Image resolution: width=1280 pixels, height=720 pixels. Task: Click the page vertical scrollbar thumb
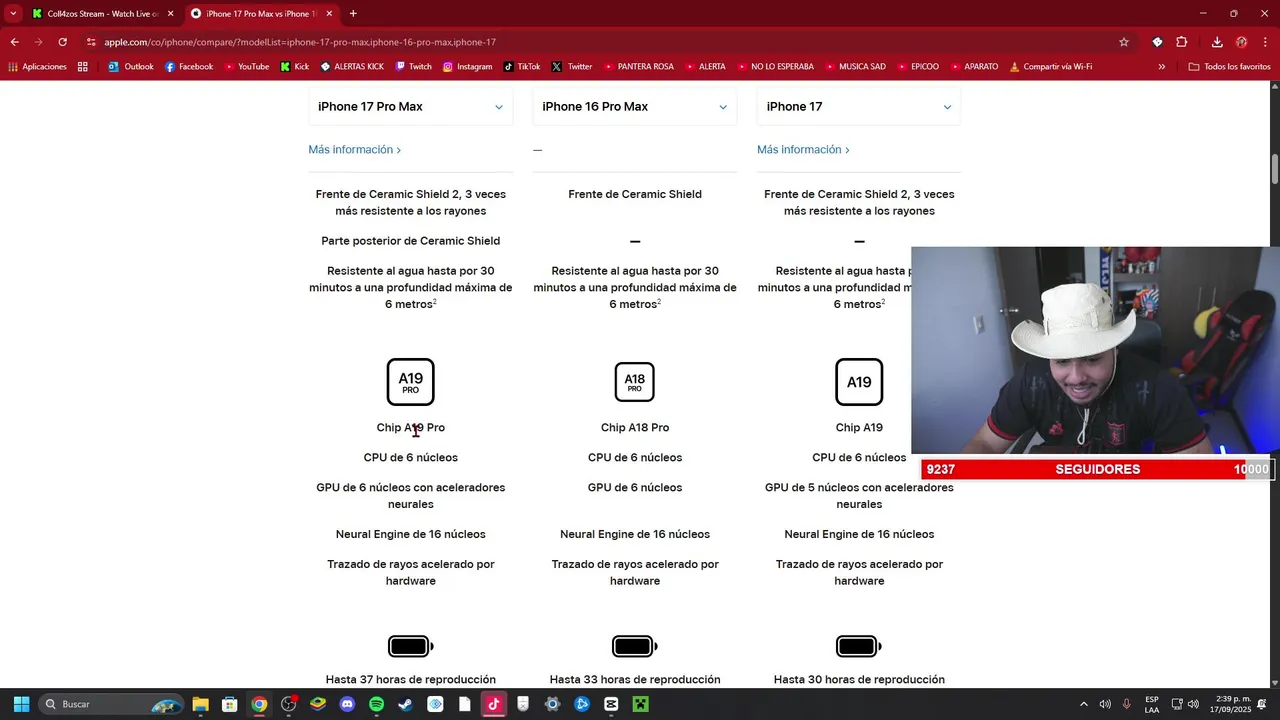(x=1275, y=169)
